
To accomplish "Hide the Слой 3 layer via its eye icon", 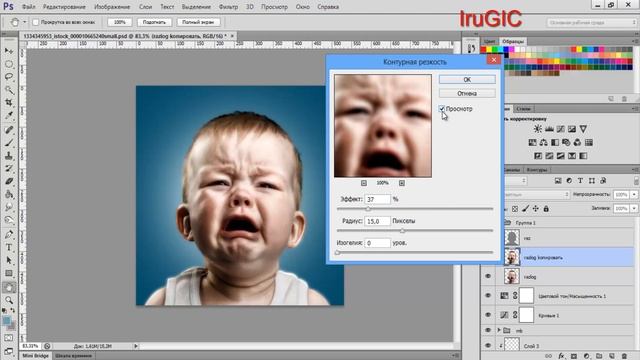I will tap(488, 345).
